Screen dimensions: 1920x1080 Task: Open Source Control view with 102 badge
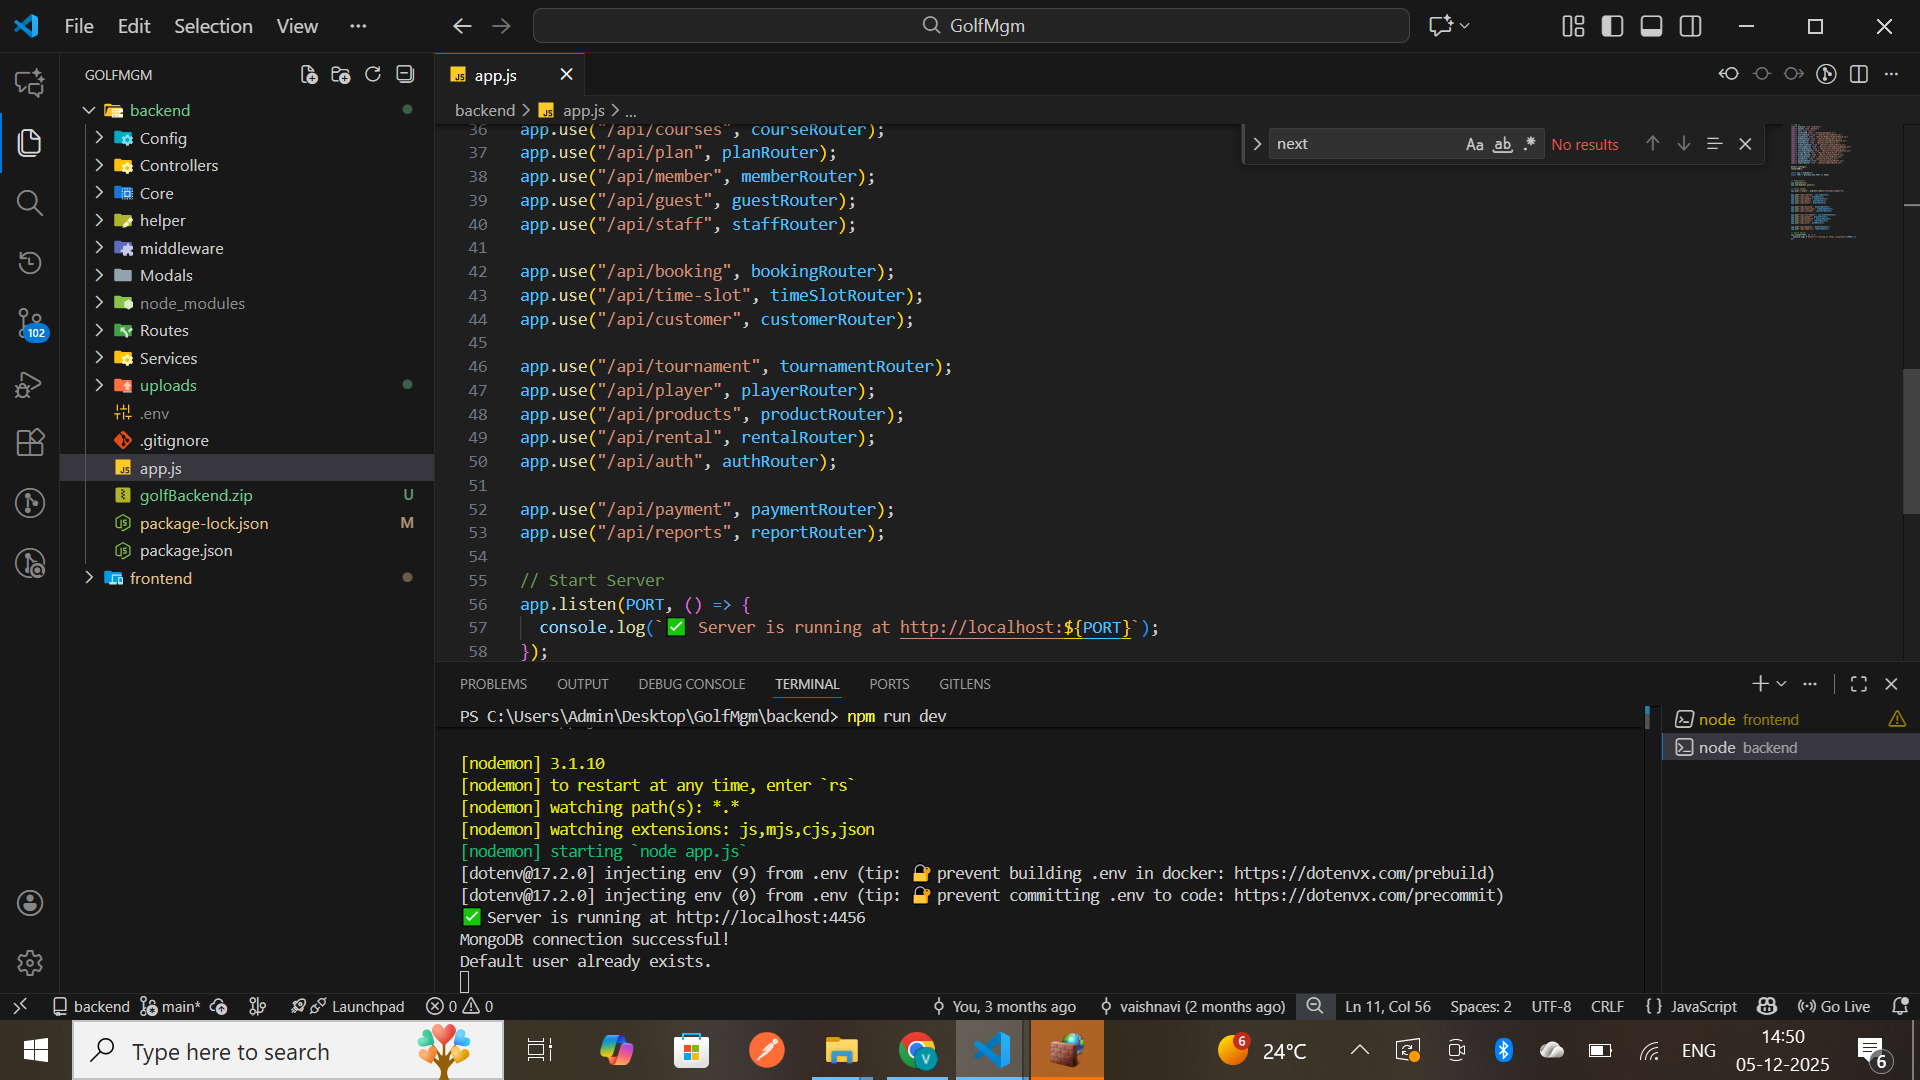click(30, 323)
